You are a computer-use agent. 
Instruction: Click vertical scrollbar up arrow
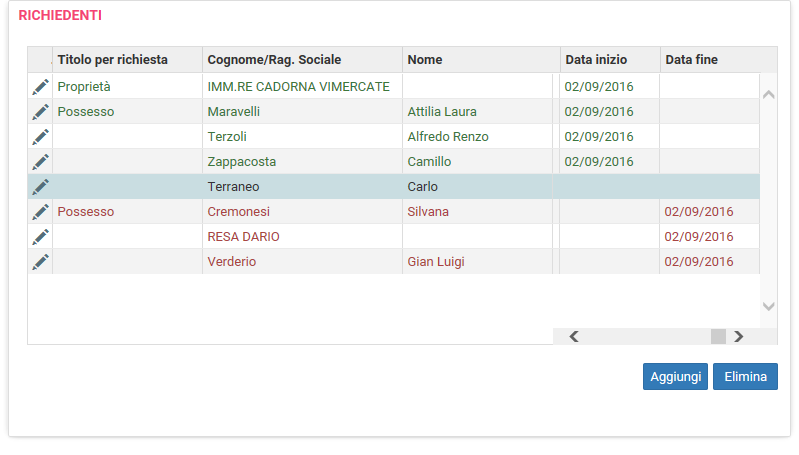(768, 94)
